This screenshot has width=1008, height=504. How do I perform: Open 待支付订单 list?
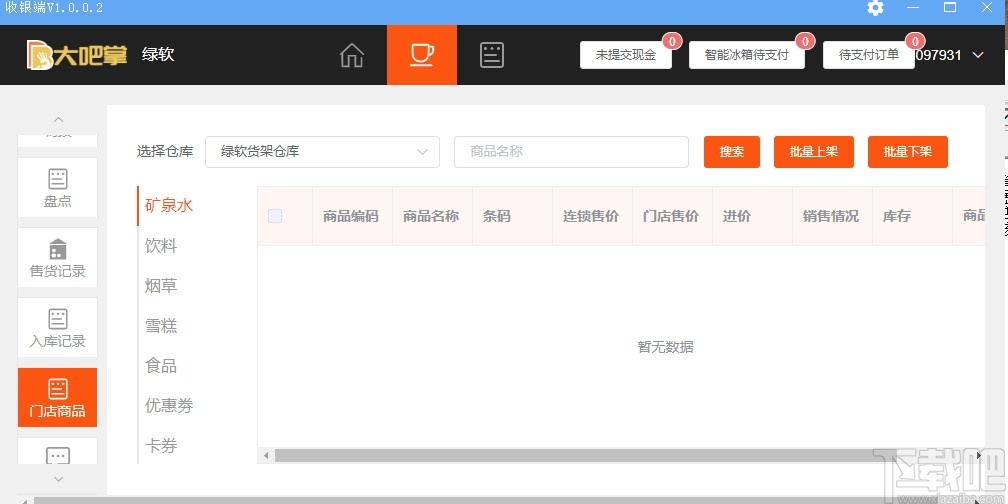(x=868, y=55)
